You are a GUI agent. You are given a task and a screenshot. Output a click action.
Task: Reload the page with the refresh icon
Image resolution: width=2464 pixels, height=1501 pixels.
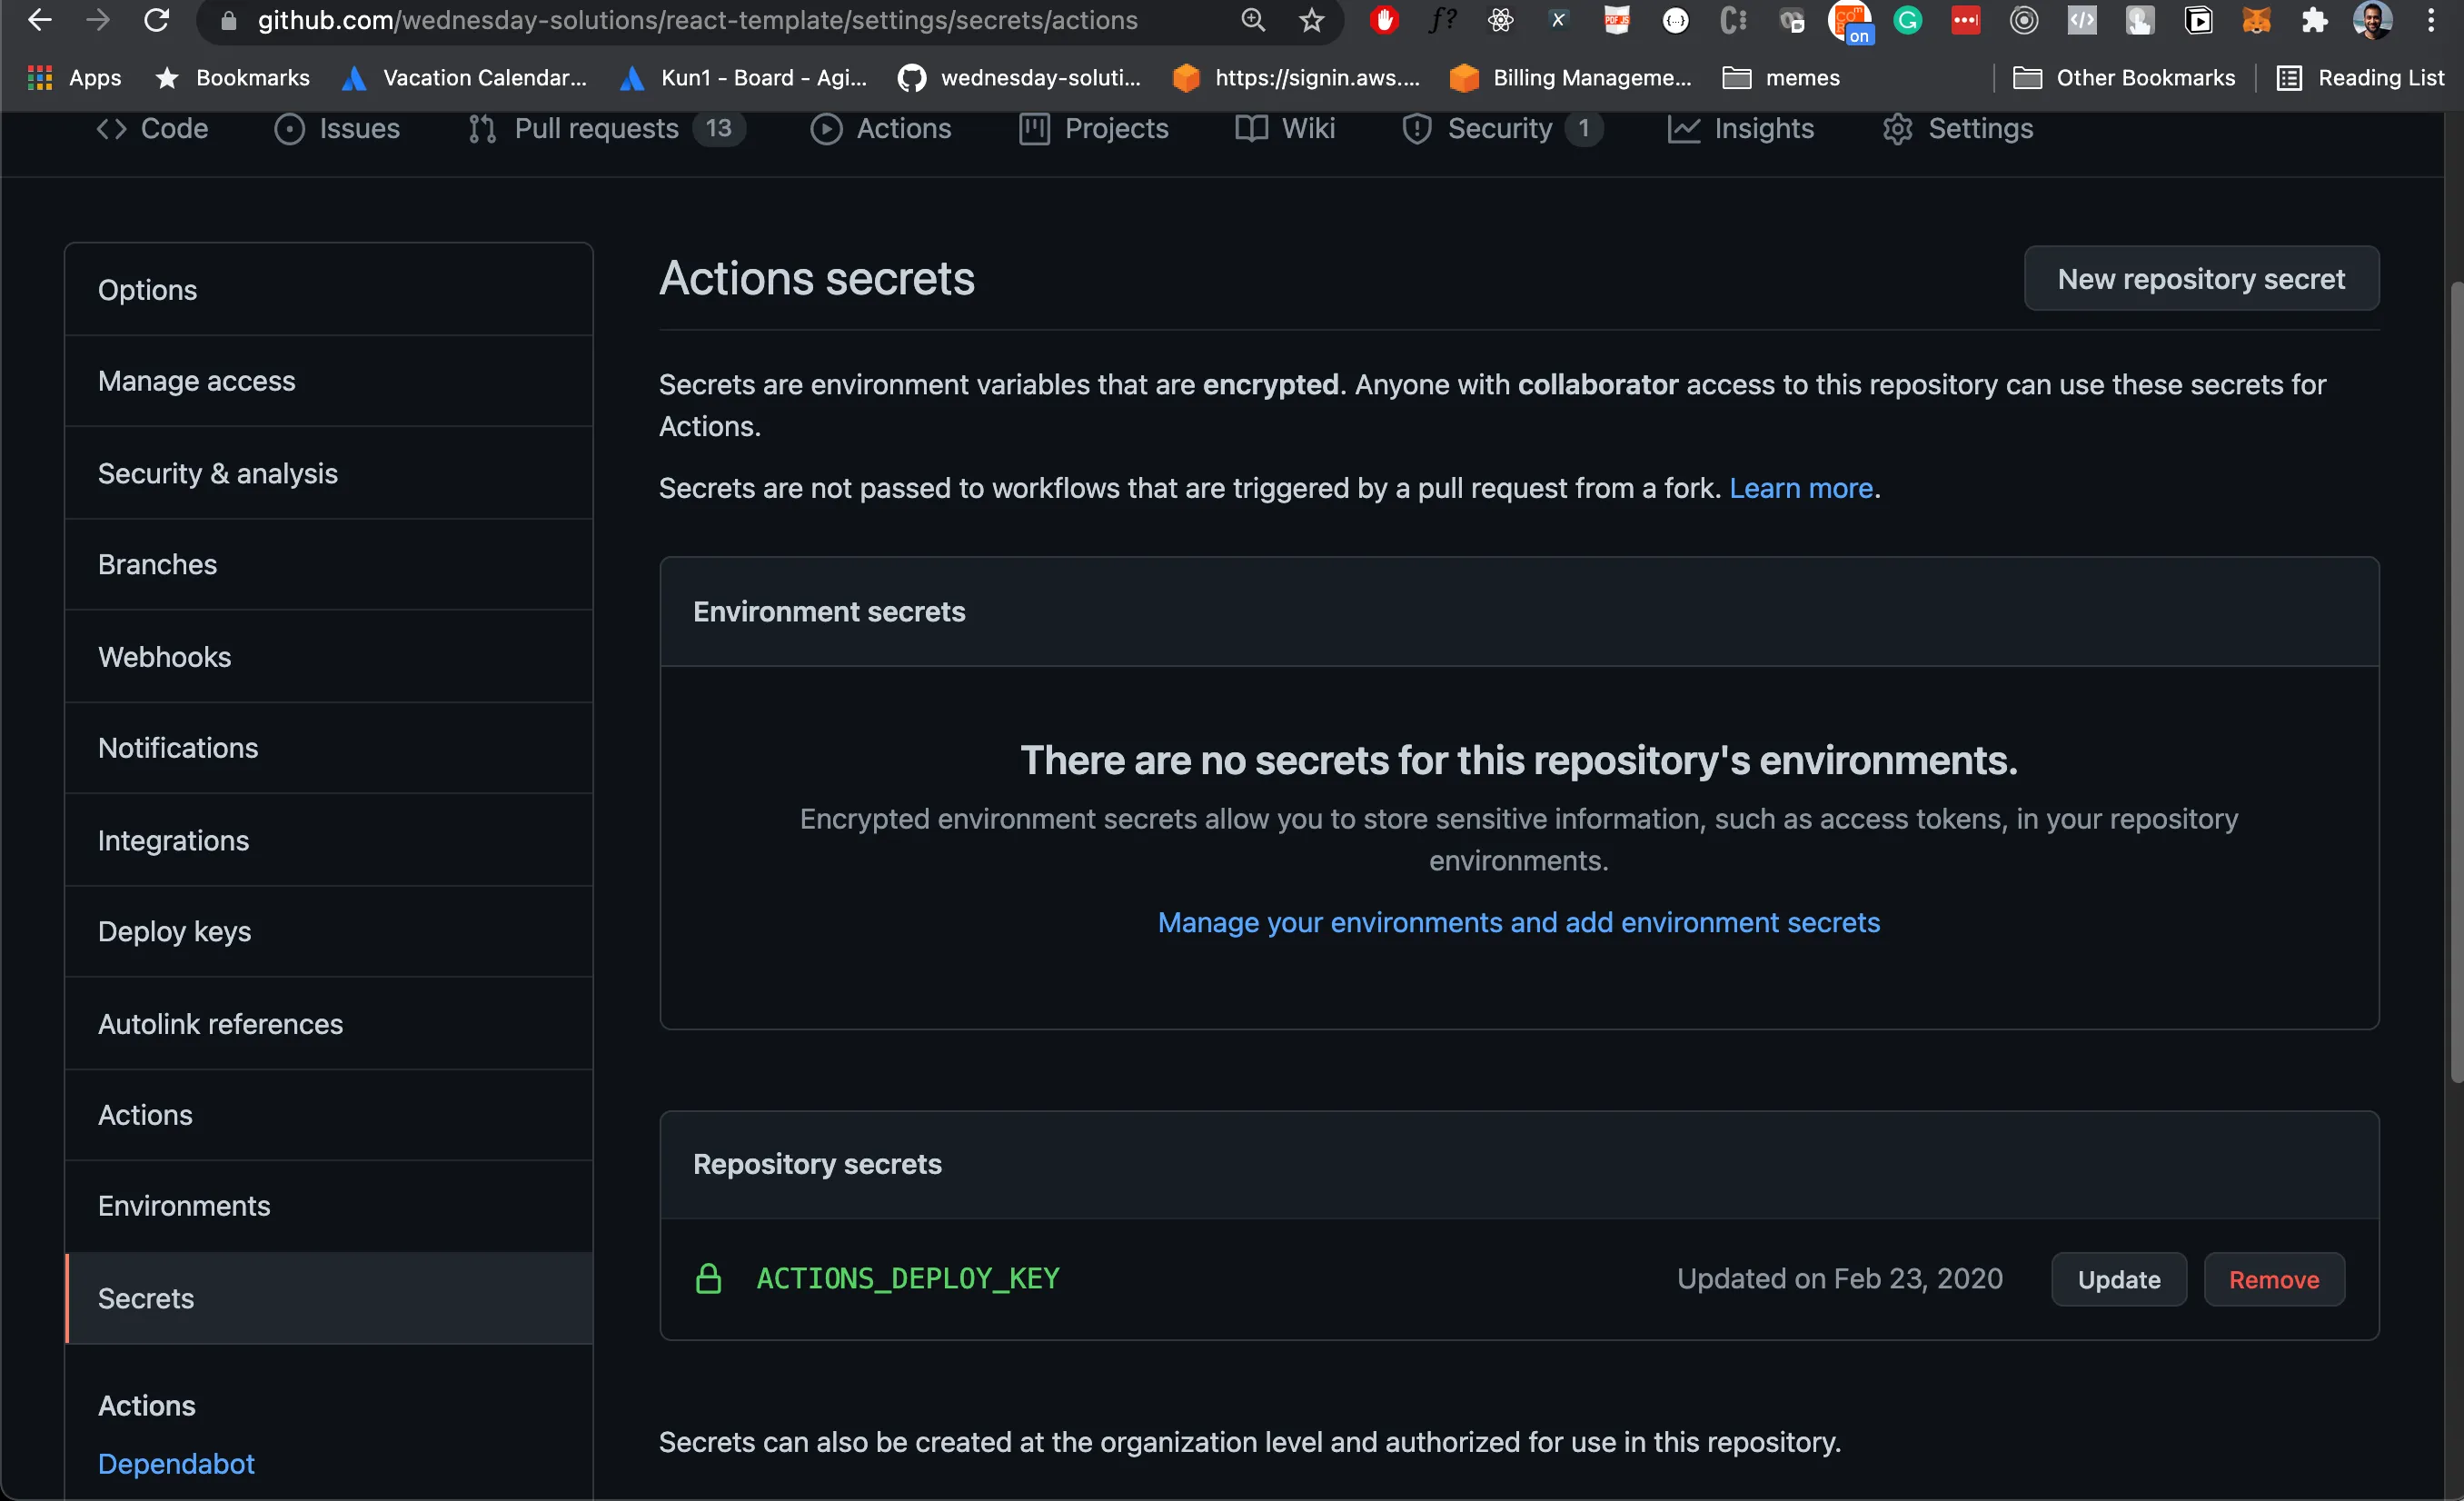pyautogui.click(x=157, y=20)
